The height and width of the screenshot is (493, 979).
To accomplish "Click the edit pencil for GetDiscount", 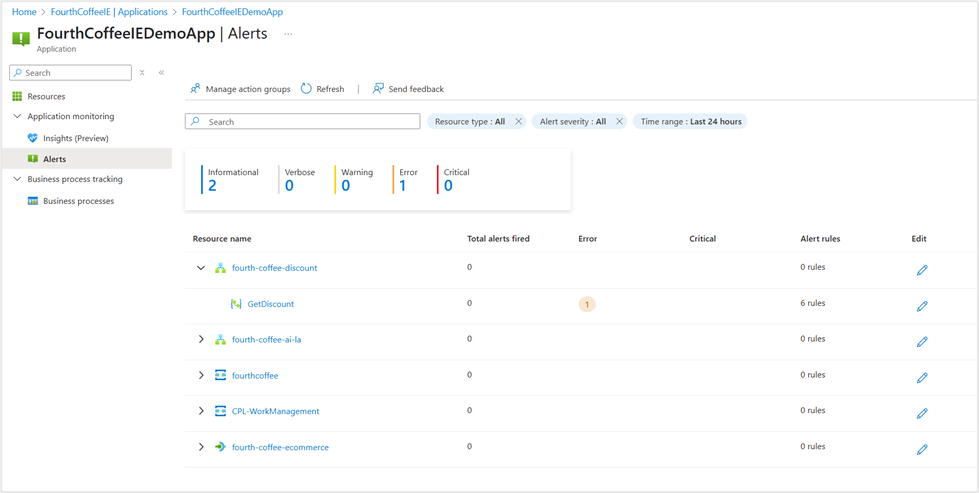I will coord(922,306).
